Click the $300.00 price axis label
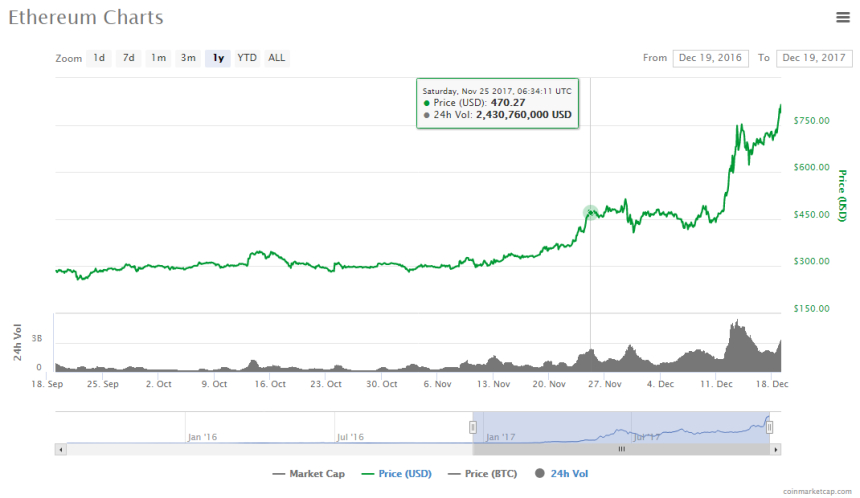The width and height of the screenshot is (860, 498). [811, 261]
